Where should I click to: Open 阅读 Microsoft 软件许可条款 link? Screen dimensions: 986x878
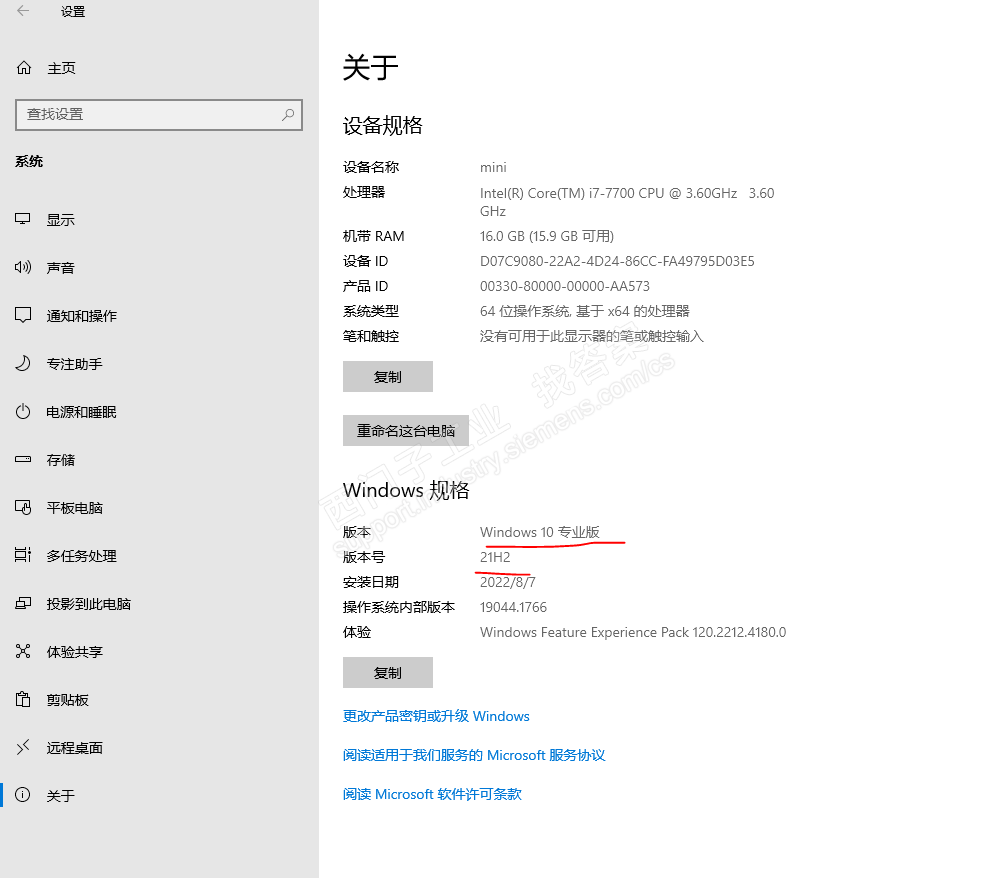[x=432, y=794]
